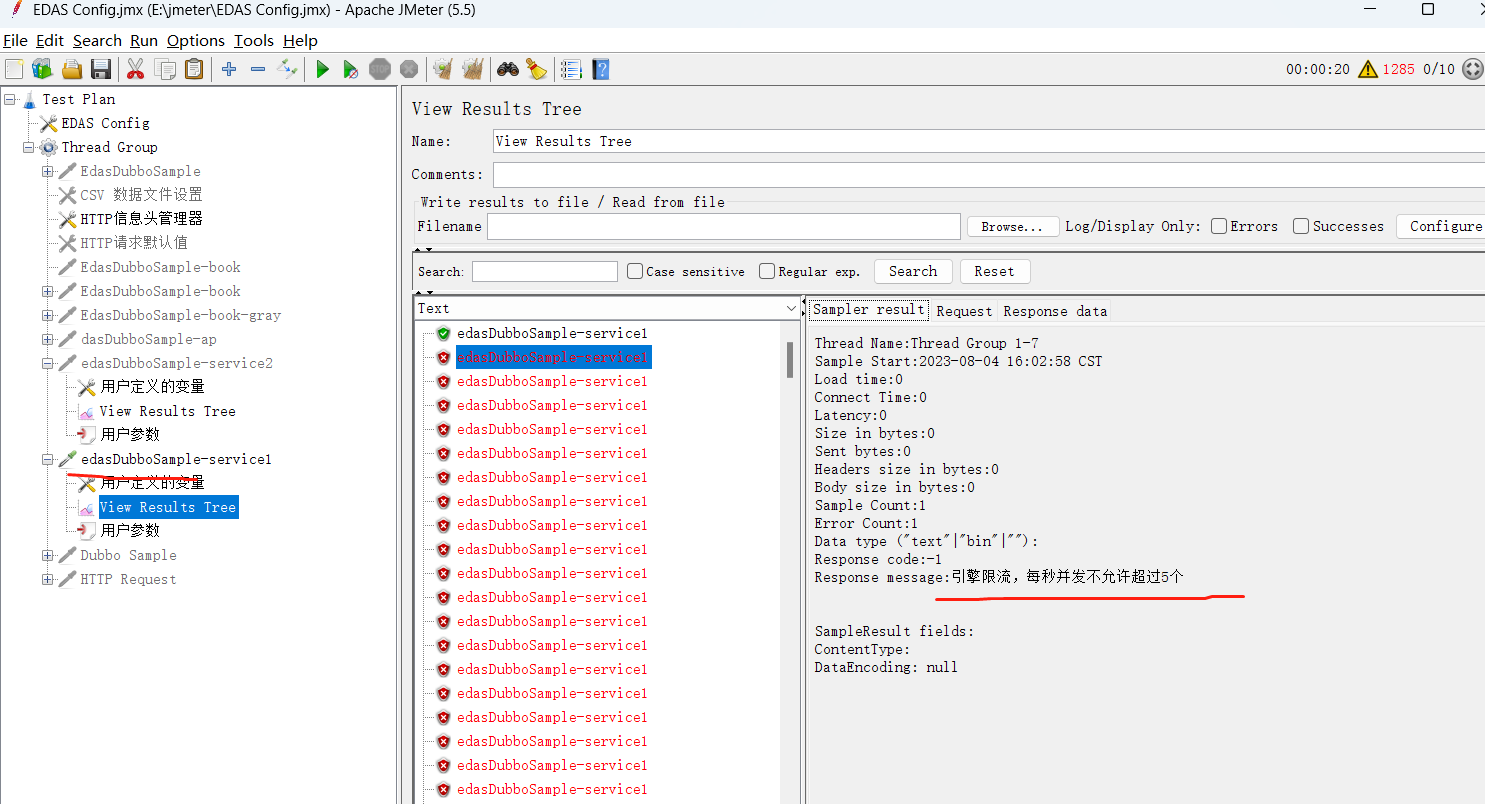Focus the Search text field
Image resolution: width=1485 pixels, height=804 pixels.
545,271
